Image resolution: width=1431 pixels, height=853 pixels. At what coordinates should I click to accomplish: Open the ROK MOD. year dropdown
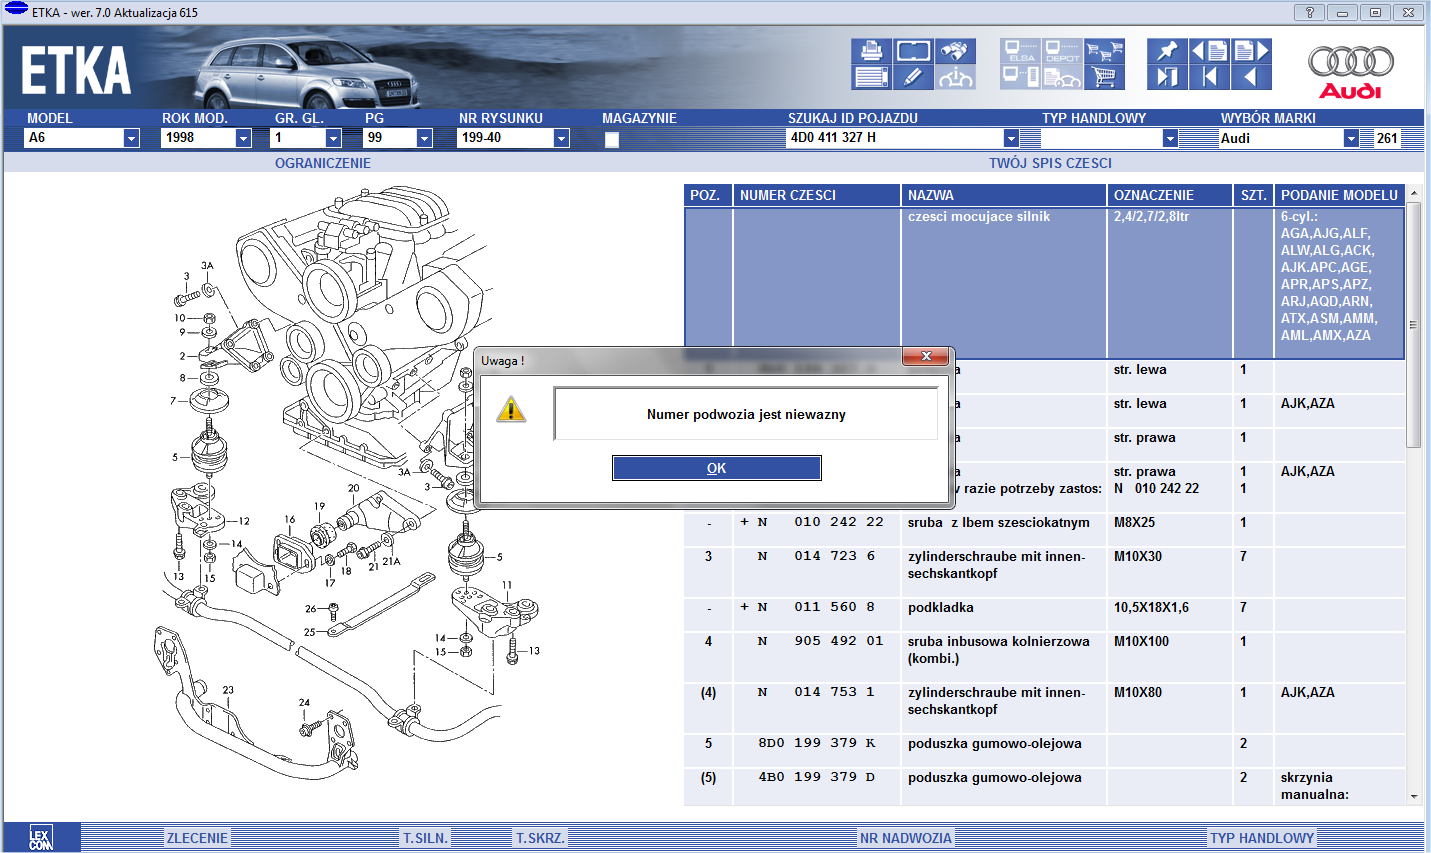pos(243,138)
